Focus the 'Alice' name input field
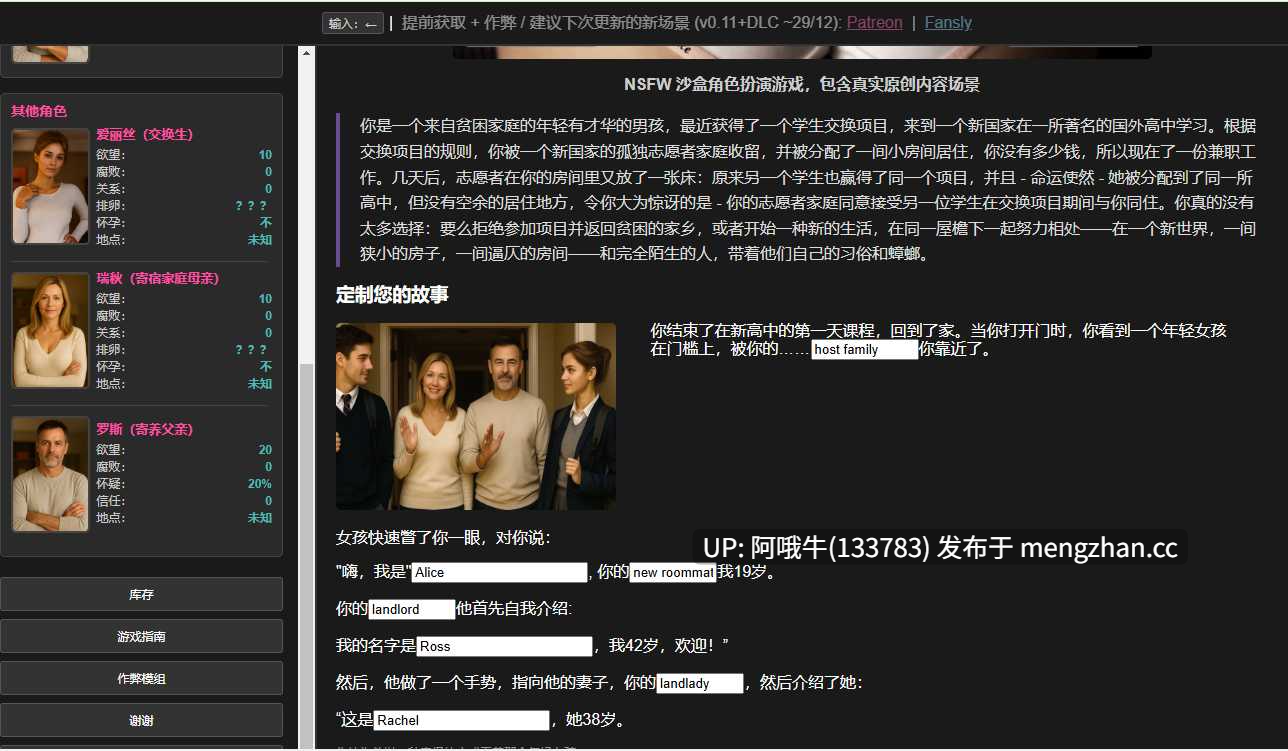1288x751 pixels. tap(499, 572)
